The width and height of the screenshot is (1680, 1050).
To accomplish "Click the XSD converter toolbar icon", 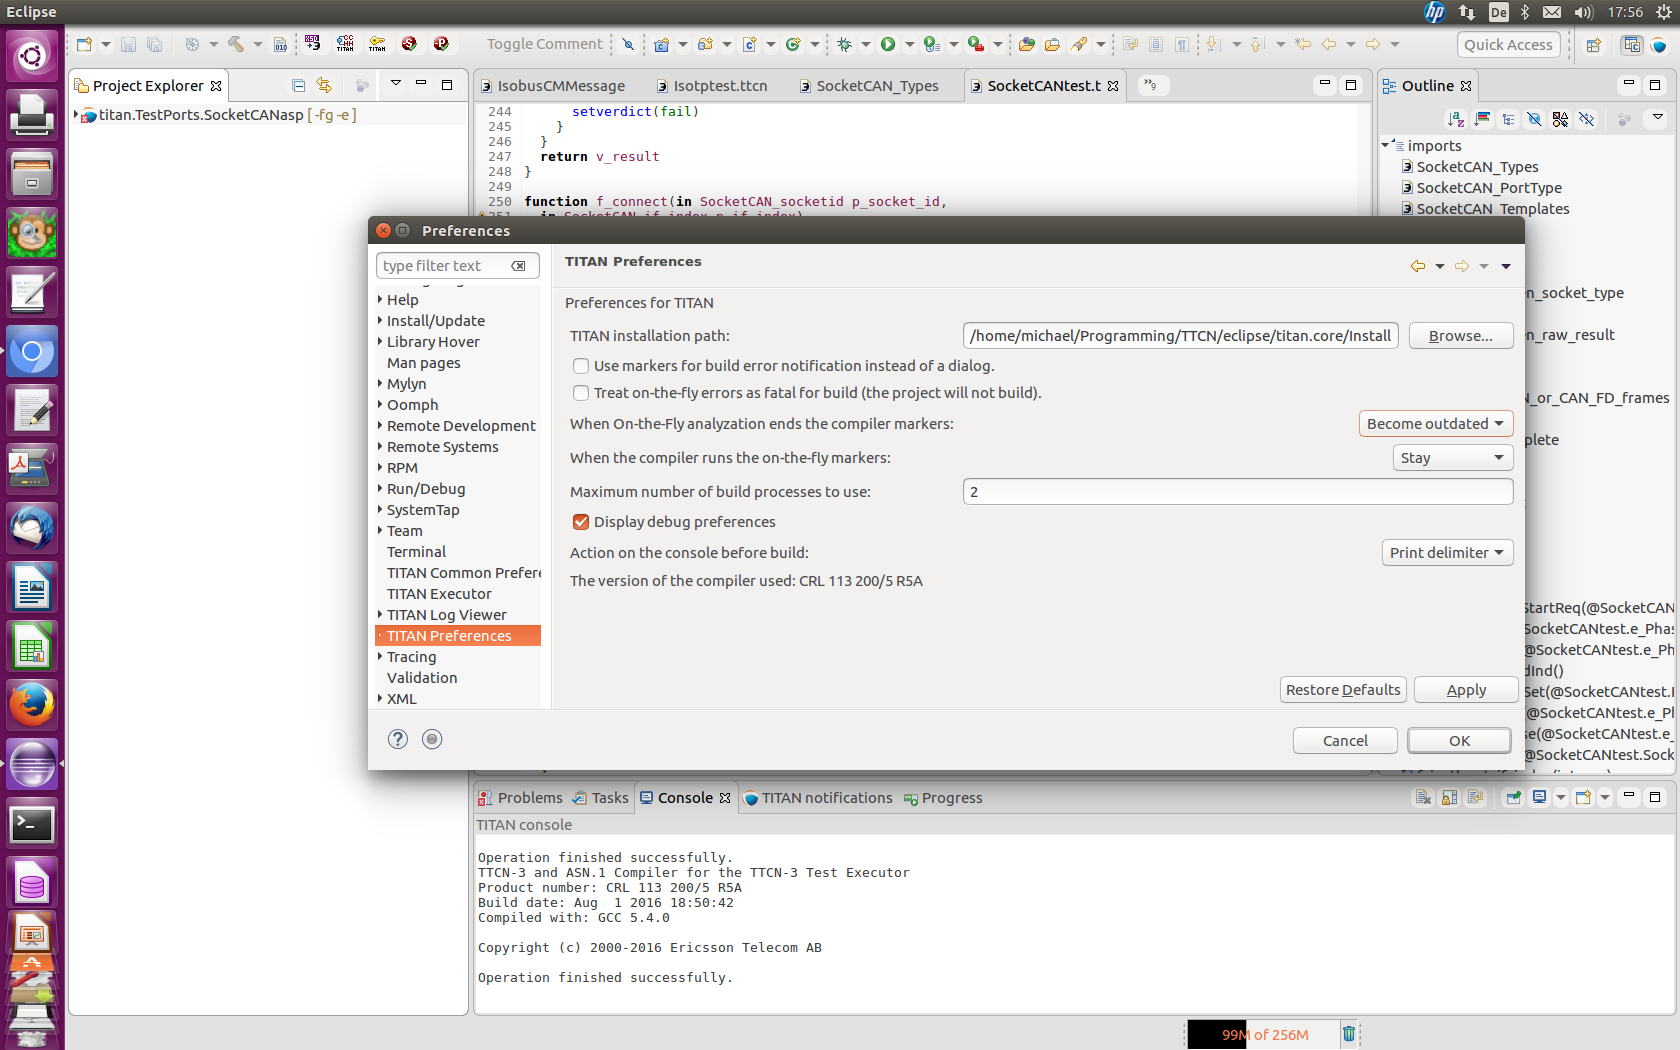I will [x=313, y=44].
